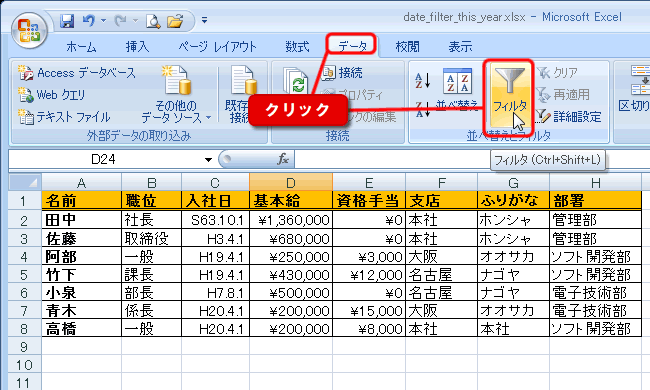This screenshot has height=390, width=650.
Task: Click the fx insert function button
Action: 283,159
